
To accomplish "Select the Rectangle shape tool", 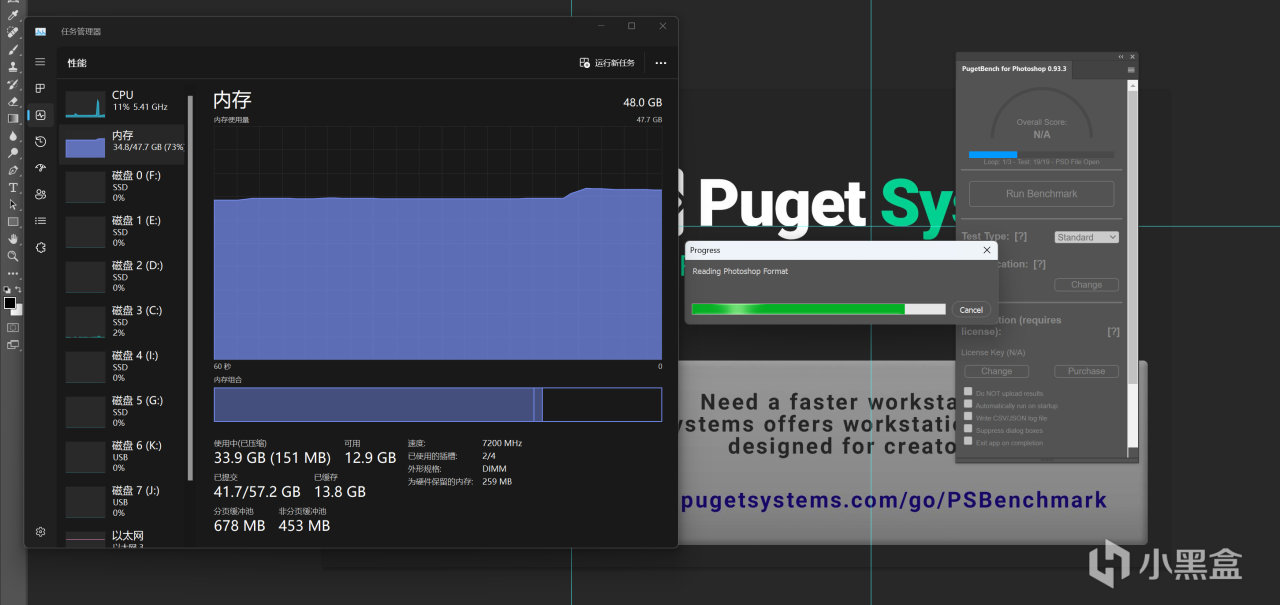I will (13, 221).
